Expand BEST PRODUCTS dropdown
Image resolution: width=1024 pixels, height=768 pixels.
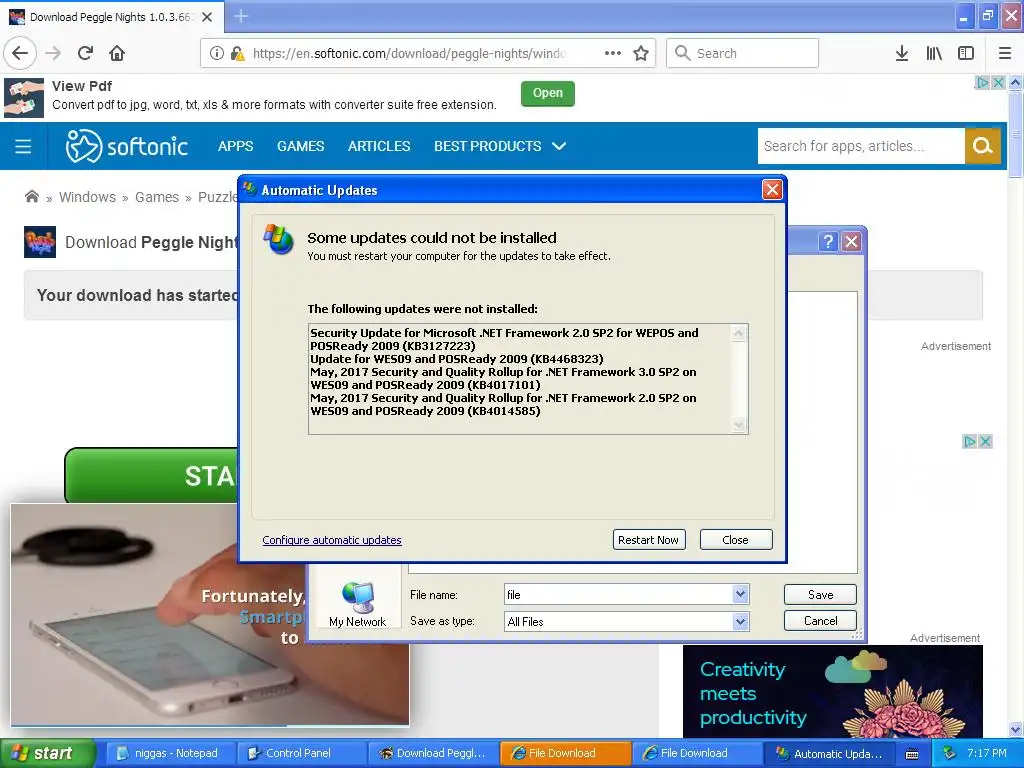pyautogui.click(x=500, y=146)
